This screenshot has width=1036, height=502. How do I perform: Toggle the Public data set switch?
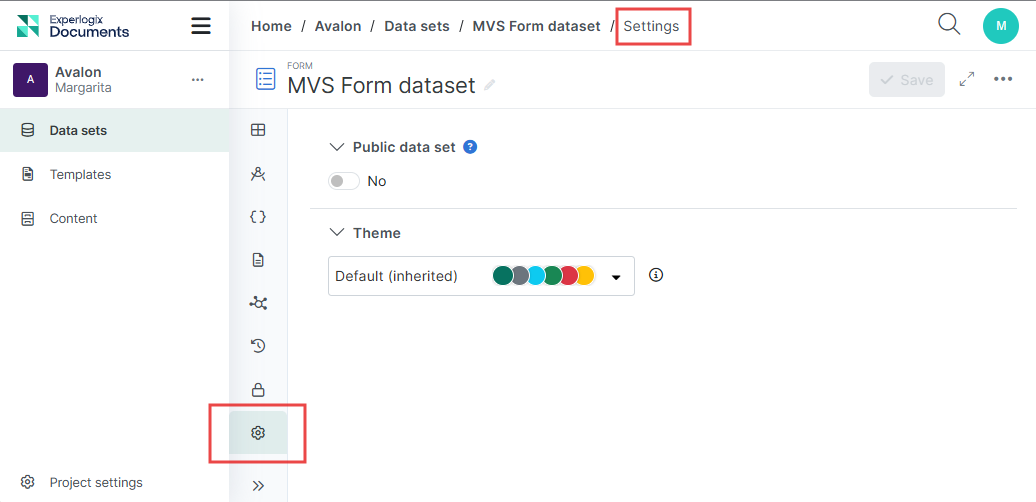[344, 181]
